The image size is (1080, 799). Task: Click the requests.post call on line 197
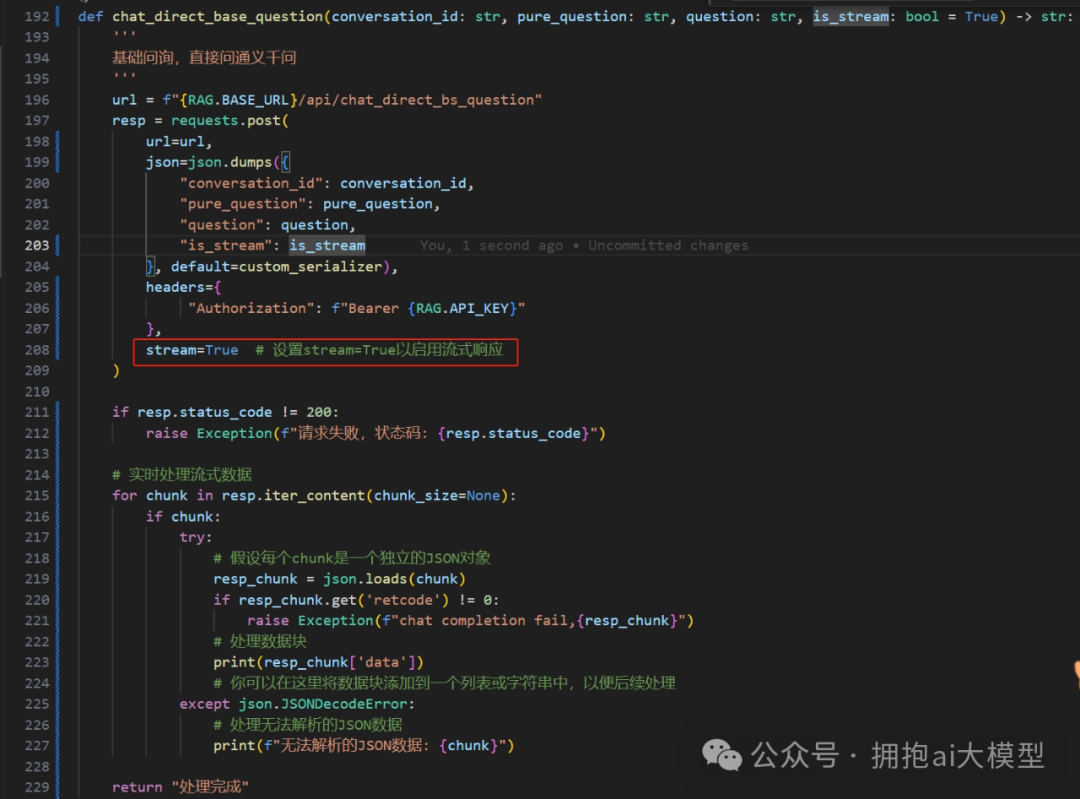pos(229,120)
